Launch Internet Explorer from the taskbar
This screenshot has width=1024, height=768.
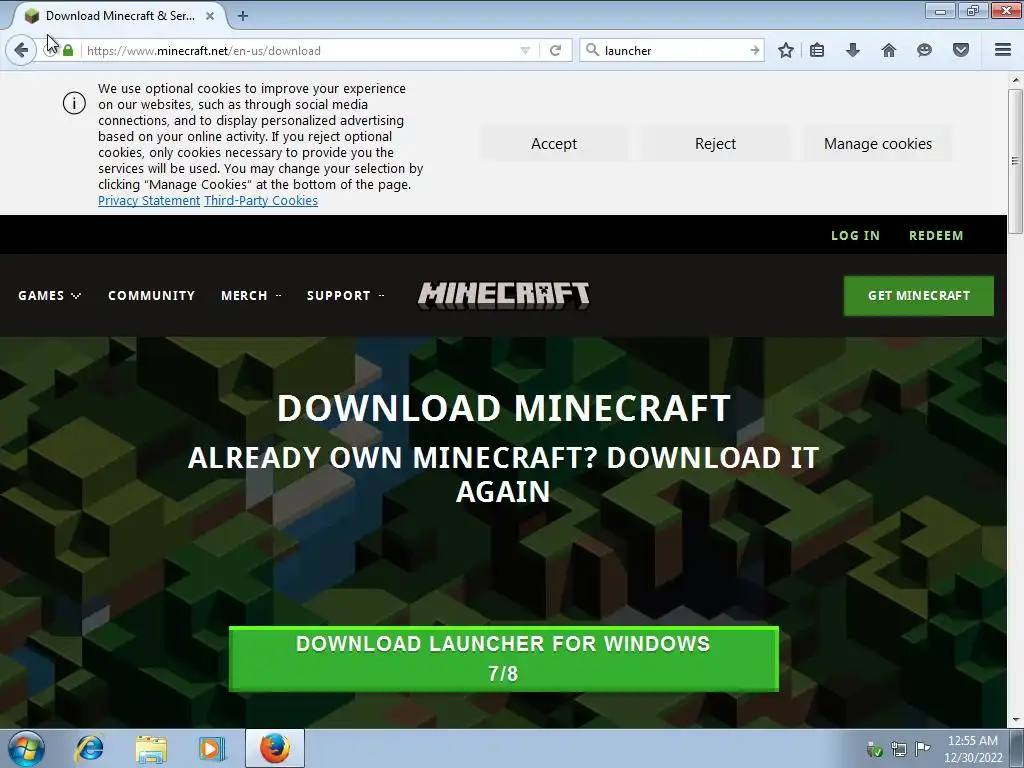[89, 748]
